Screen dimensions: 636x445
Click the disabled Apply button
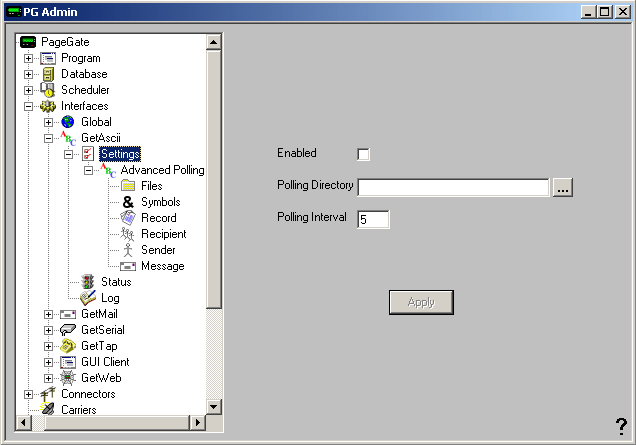pos(421,302)
